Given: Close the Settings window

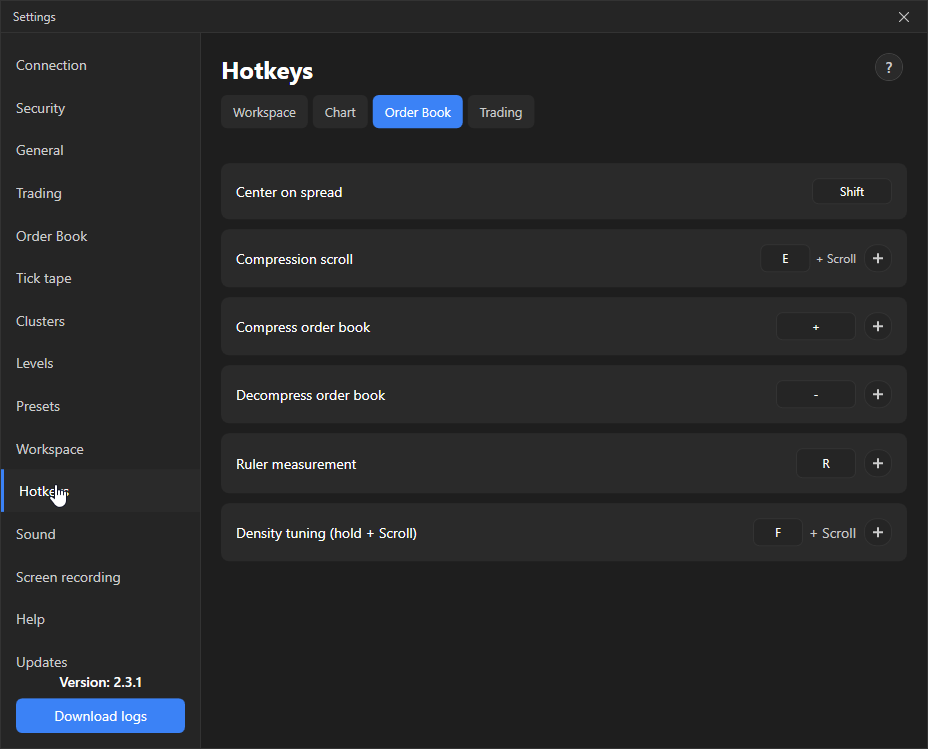Looking at the screenshot, I should coord(904,17).
